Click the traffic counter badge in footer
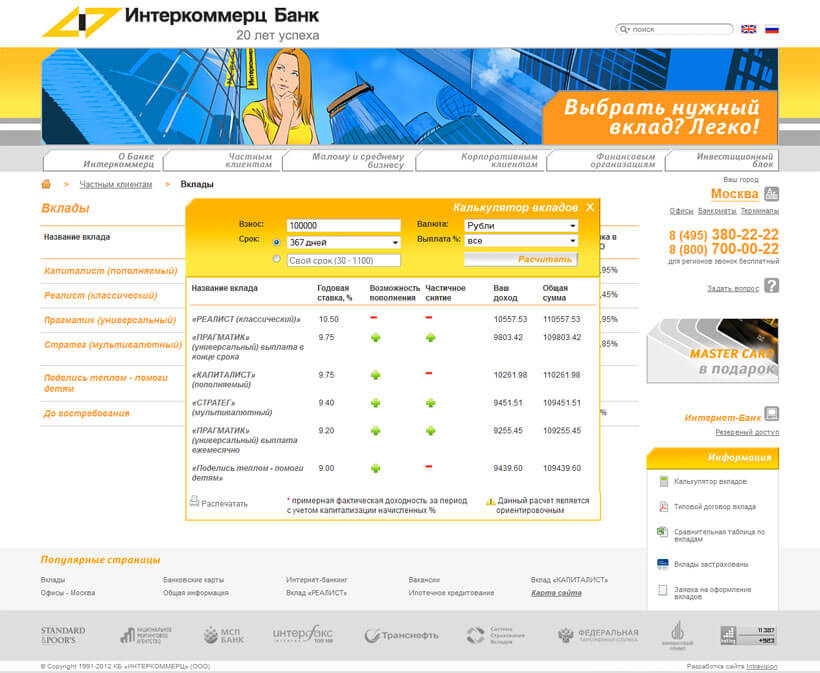Screen dimensions: 820x673 [748, 635]
